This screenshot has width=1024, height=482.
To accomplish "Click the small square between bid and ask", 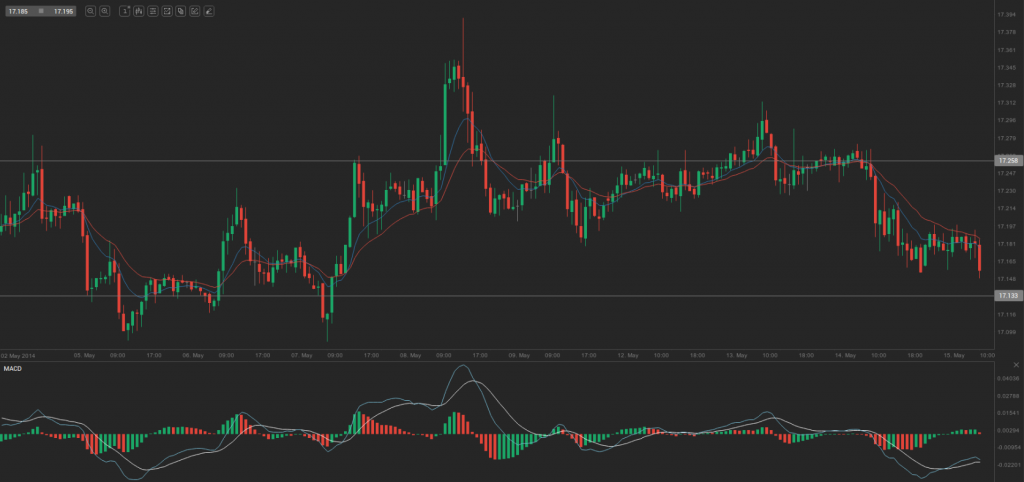I will (42, 11).
